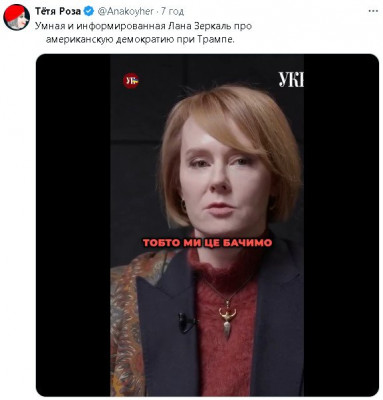383x400 pixels.
Task: Click the blue verified badge
Action: [x=88, y=11]
